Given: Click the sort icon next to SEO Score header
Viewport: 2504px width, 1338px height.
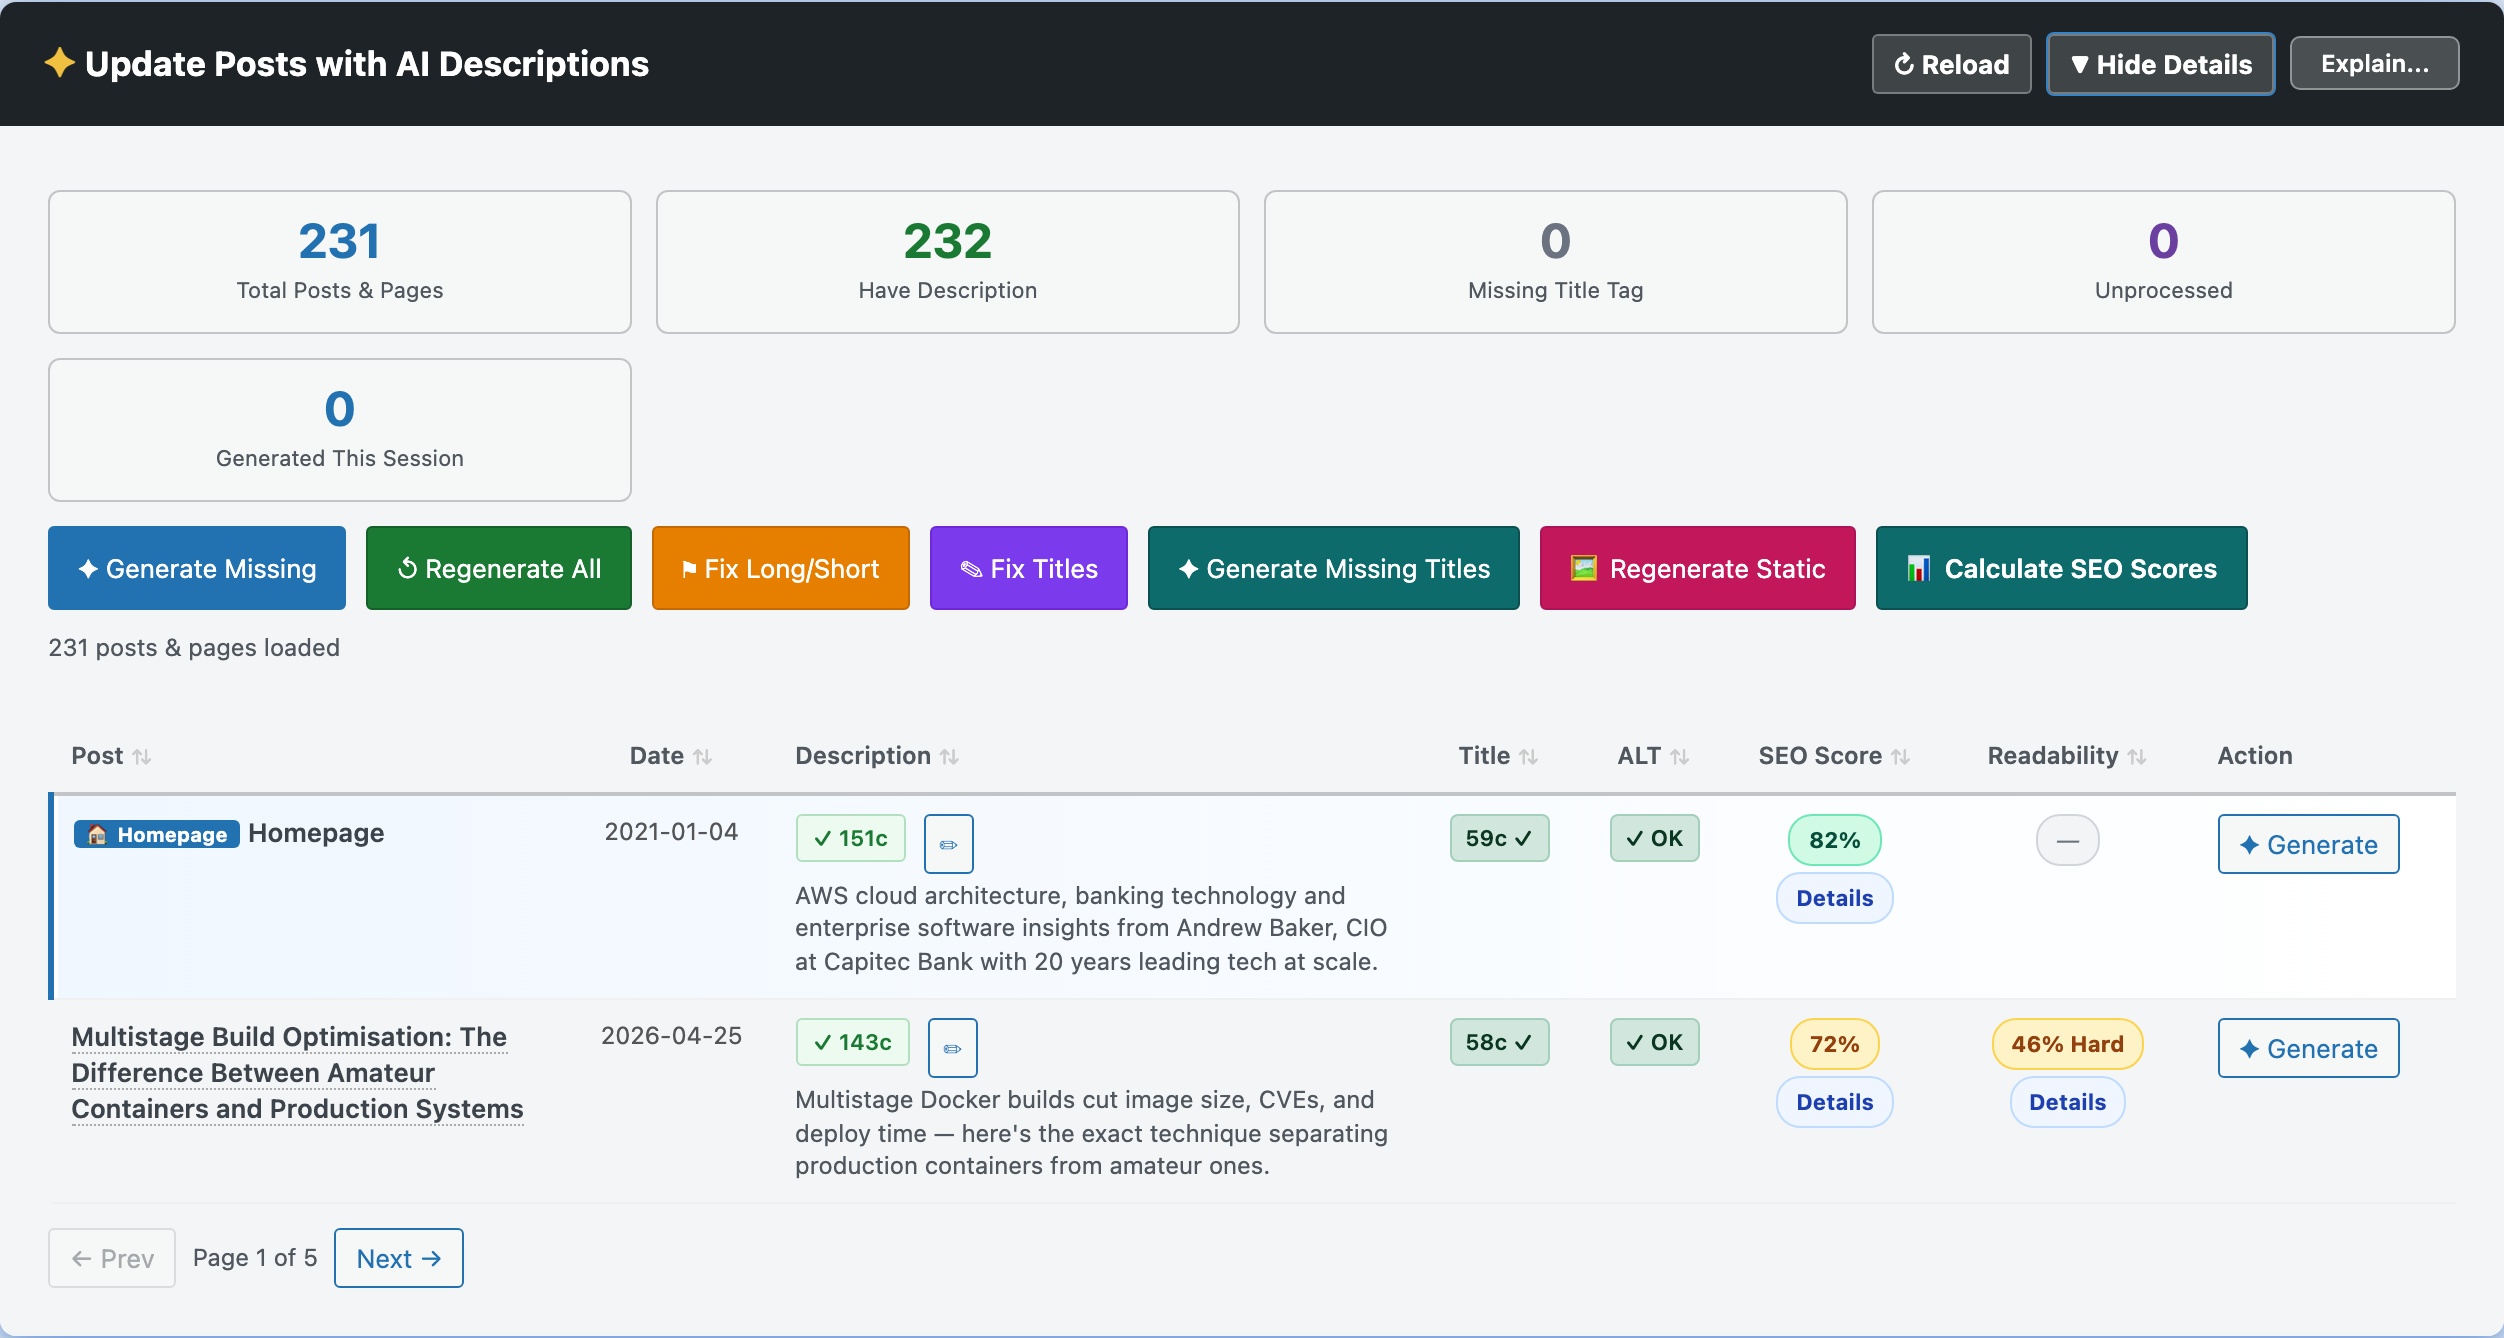Looking at the screenshot, I should coord(1901,756).
